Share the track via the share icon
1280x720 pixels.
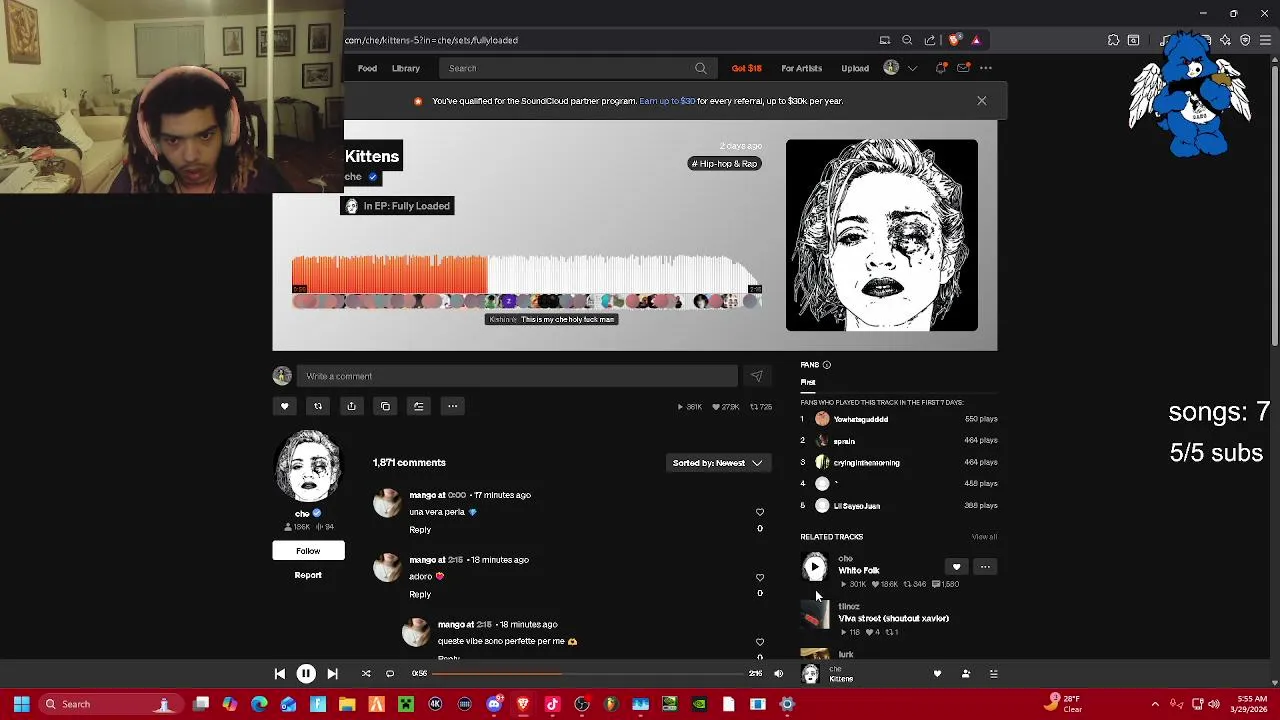[351, 406]
